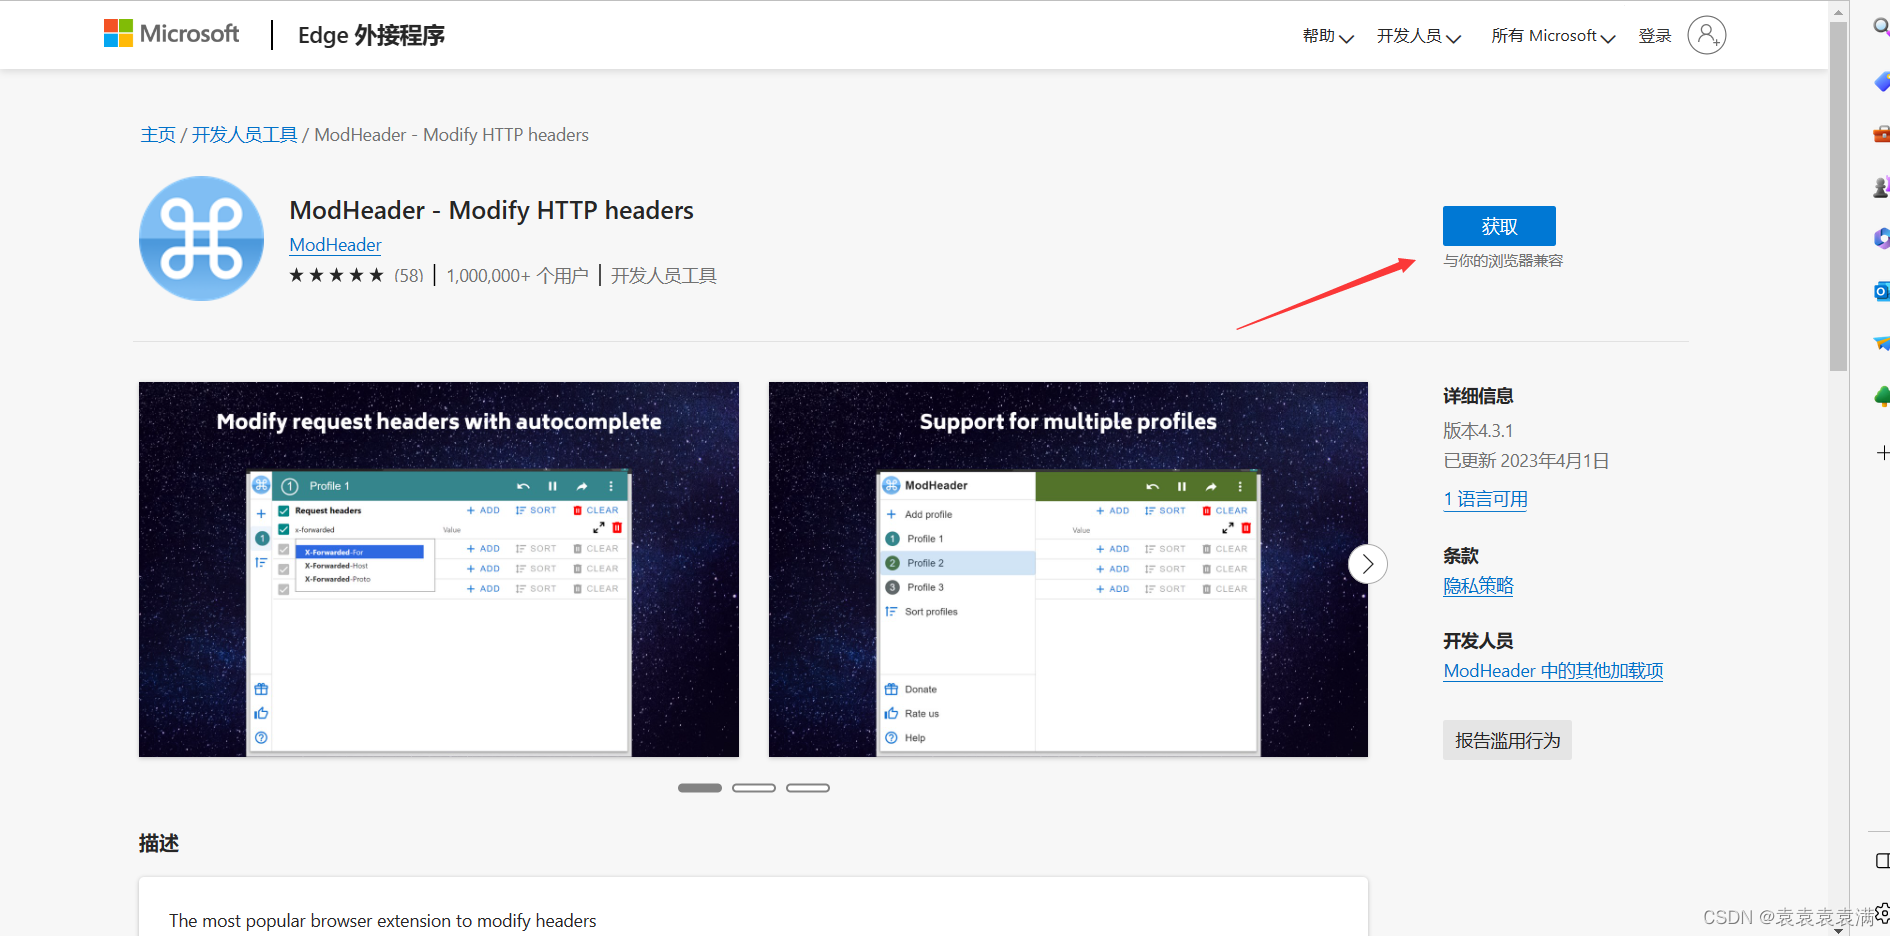The image size is (1890, 936).
Task: Advance carousel with next arrow
Action: pyautogui.click(x=1368, y=564)
